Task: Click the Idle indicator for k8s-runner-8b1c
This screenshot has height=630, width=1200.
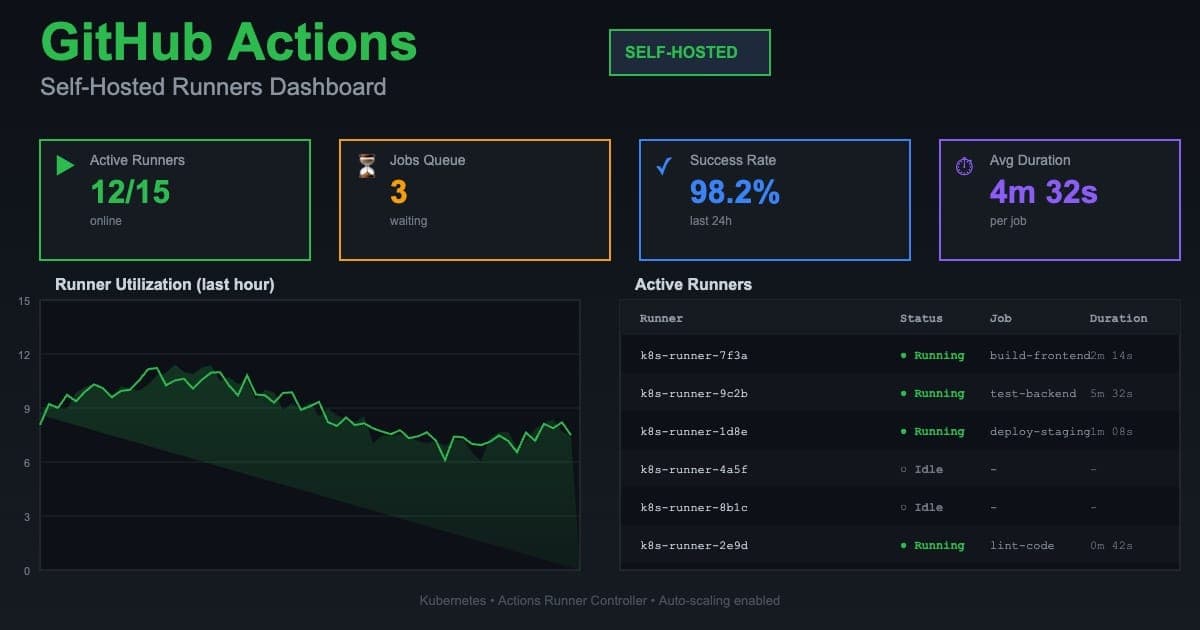Action: coord(905,507)
